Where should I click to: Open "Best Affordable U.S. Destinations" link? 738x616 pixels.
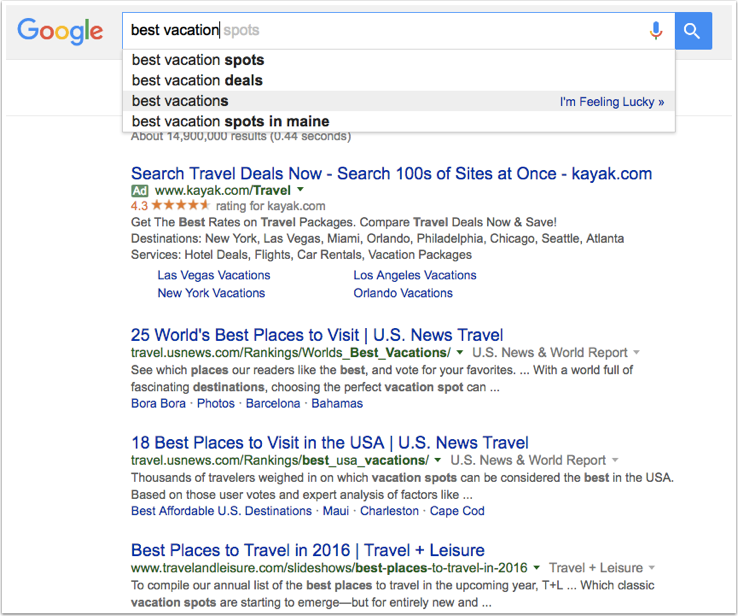tap(221, 511)
